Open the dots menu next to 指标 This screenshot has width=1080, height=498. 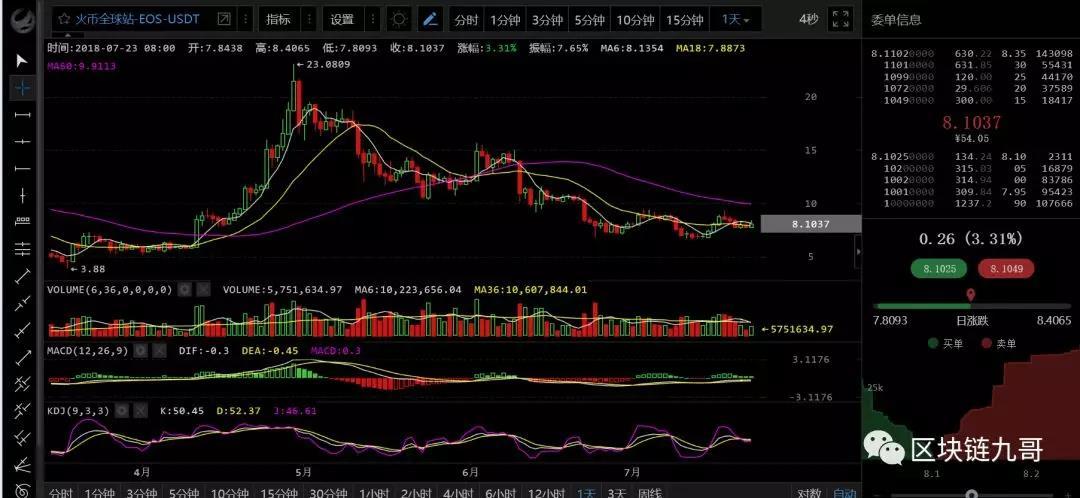click(309, 19)
